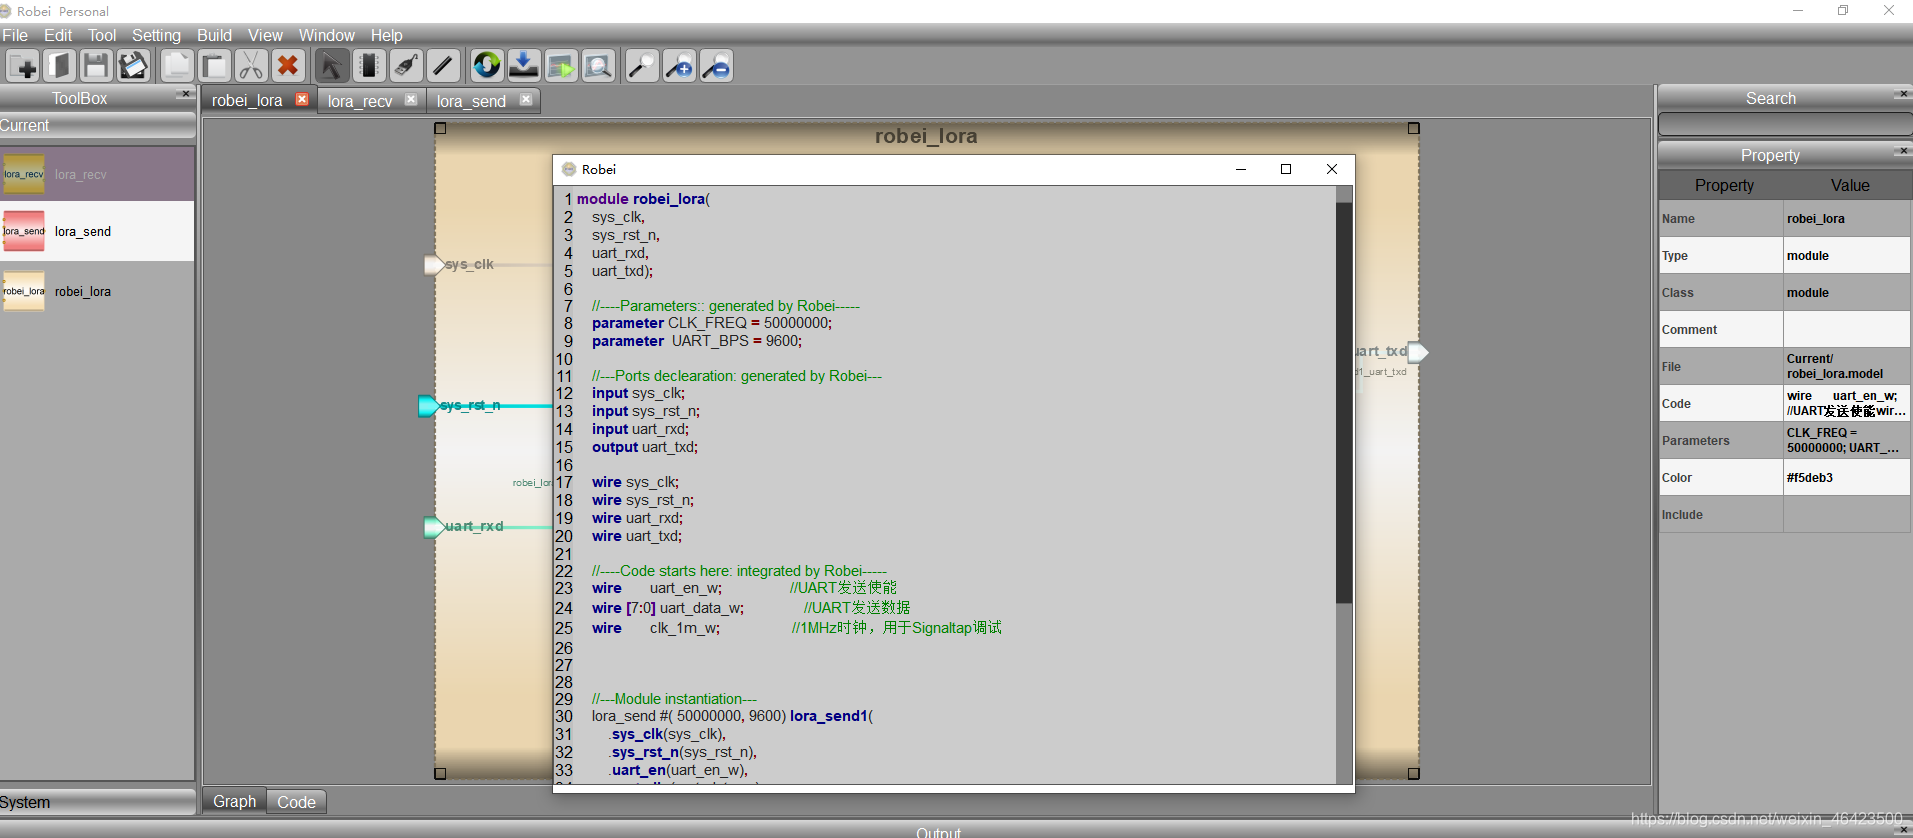Image resolution: width=1913 pixels, height=838 pixels.
Task: Edit the Code property value
Action: (x=1846, y=404)
